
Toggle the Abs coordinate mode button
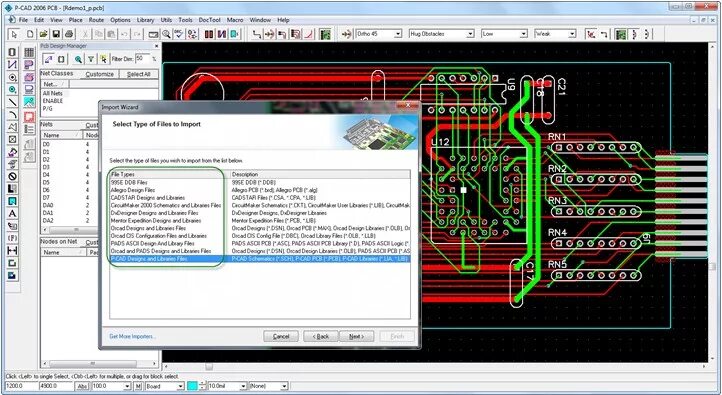point(82,386)
